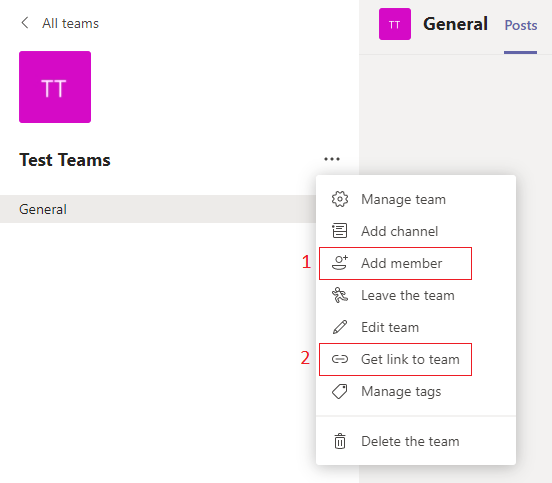Click the small TT avatar in header
The image size is (552, 483).
pos(395,24)
